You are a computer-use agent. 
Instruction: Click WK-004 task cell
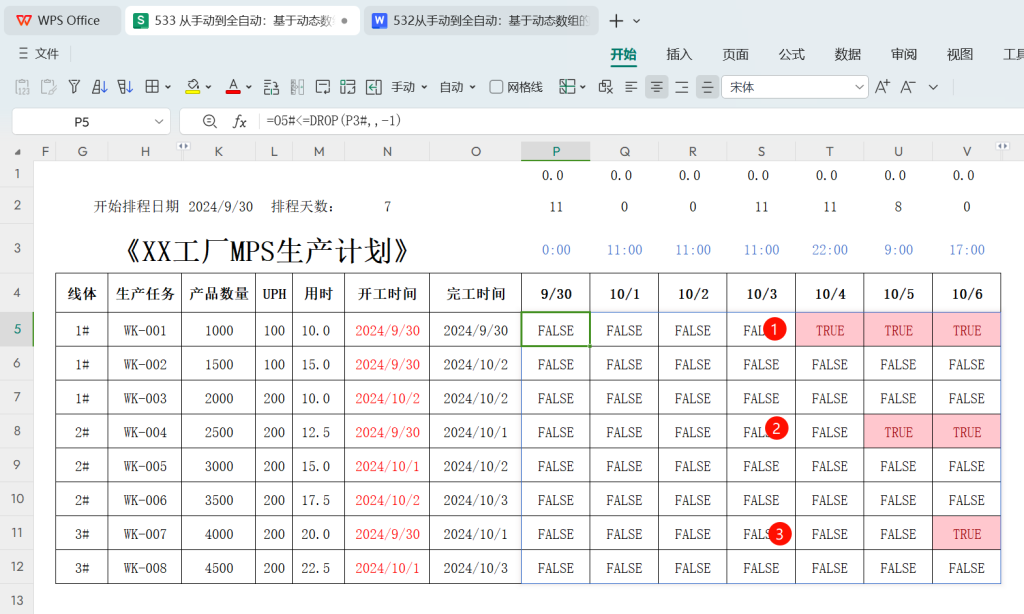coord(145,432)
